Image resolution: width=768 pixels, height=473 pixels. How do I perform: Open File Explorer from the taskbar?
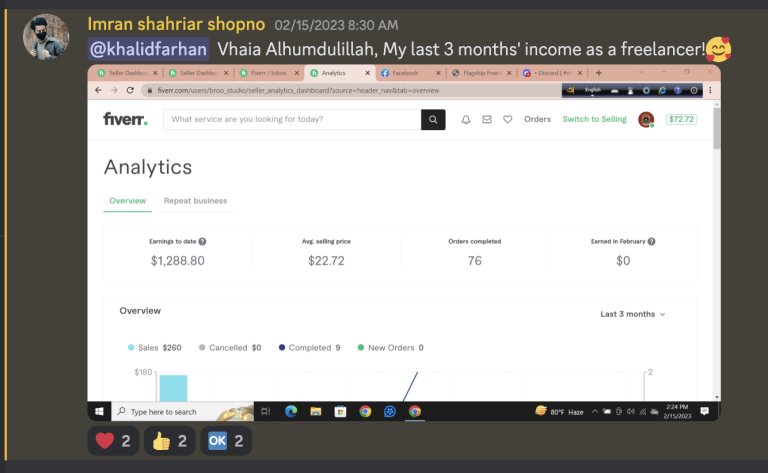[x=316, y=411]
